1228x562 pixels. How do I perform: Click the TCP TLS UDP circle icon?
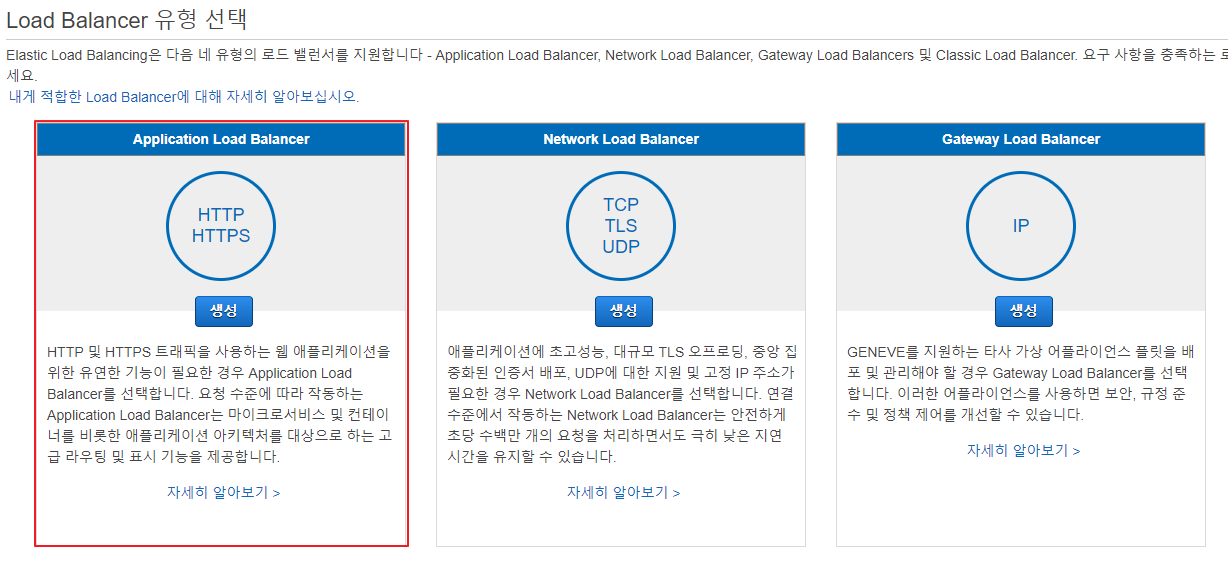pos(621,226)
